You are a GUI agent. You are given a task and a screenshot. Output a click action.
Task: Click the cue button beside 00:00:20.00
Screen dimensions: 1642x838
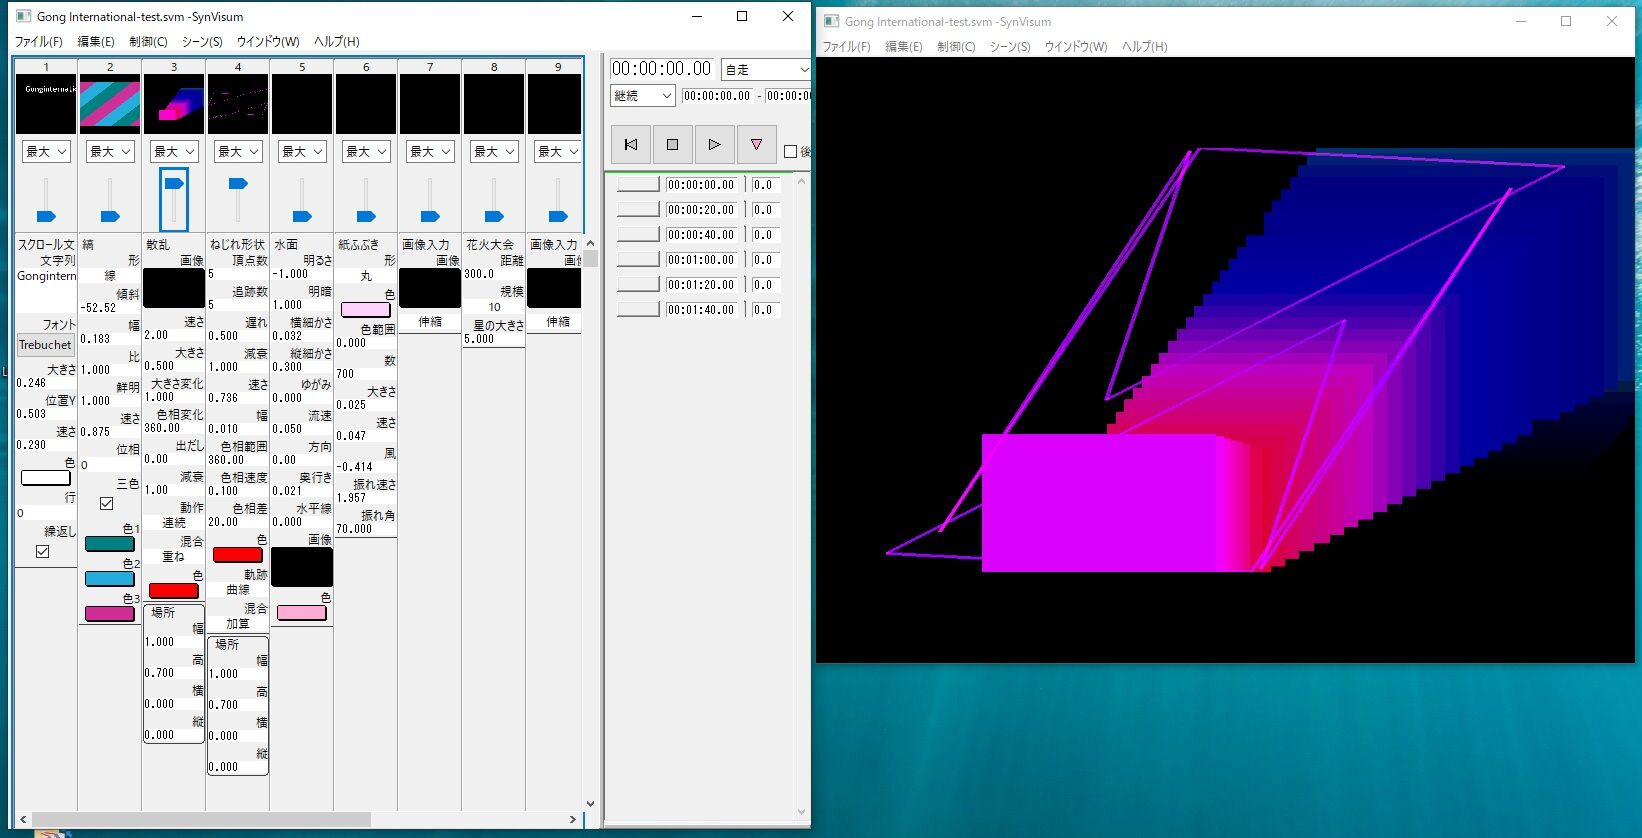coord(638,210)
